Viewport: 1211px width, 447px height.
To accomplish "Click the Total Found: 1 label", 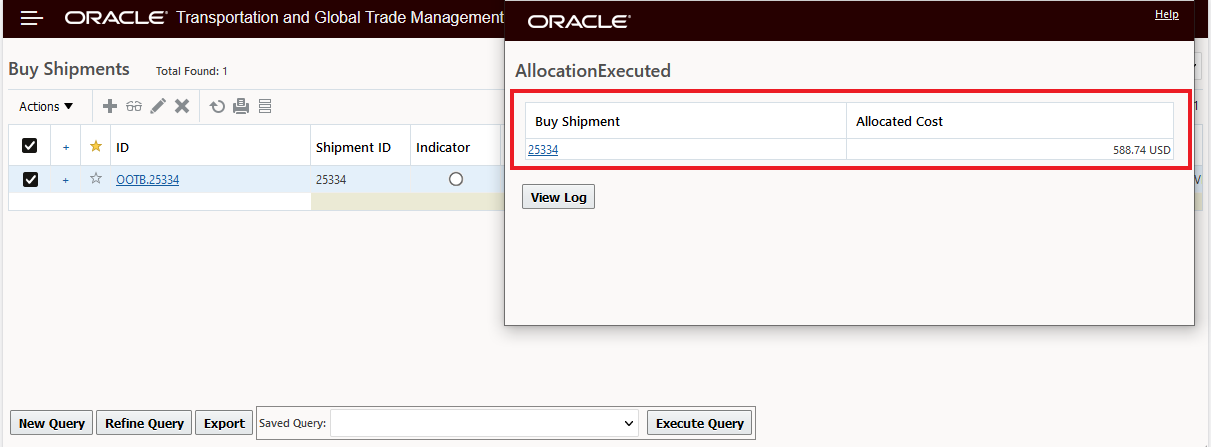I will (192, 71).
